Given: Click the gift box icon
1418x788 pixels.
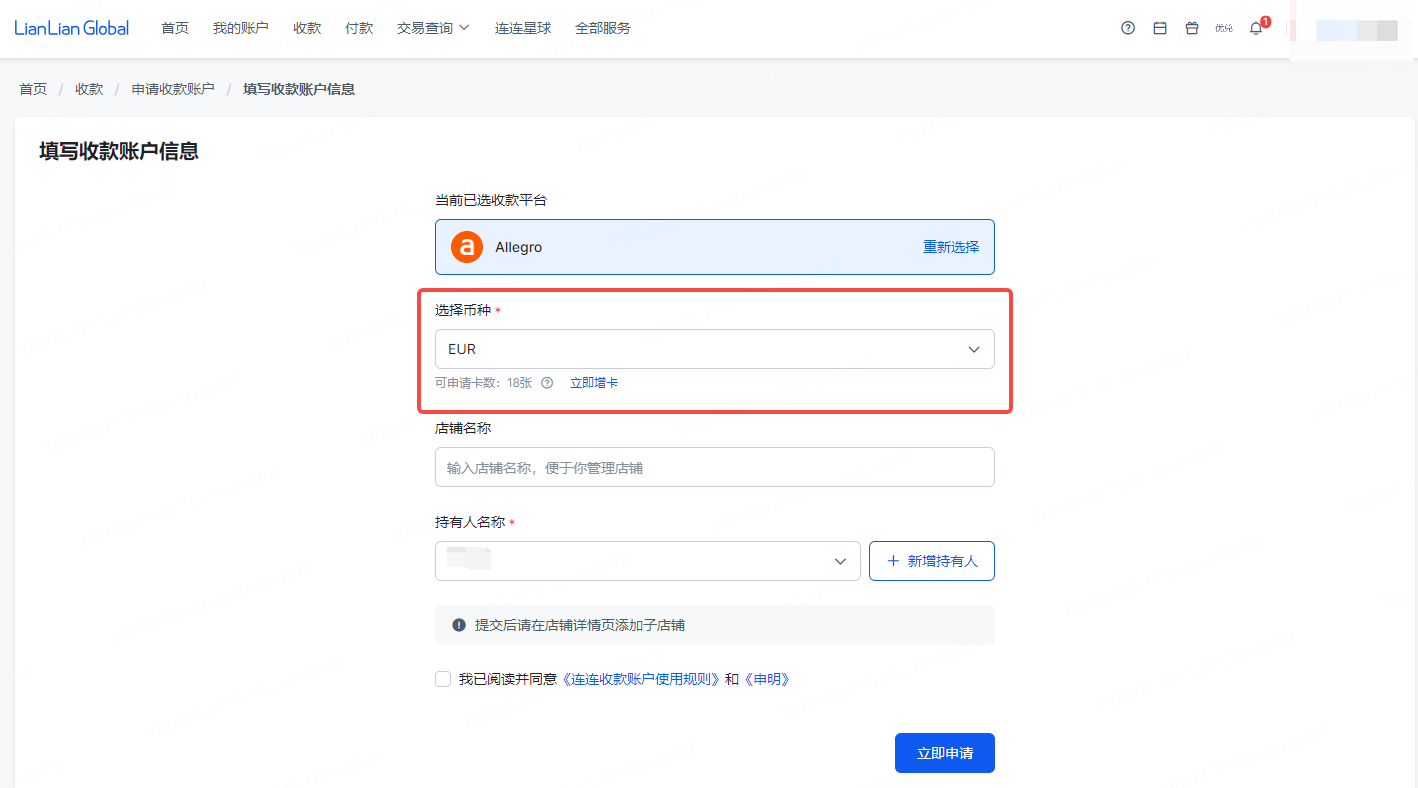Looking at the screenshot, I should coord(1192,28).
